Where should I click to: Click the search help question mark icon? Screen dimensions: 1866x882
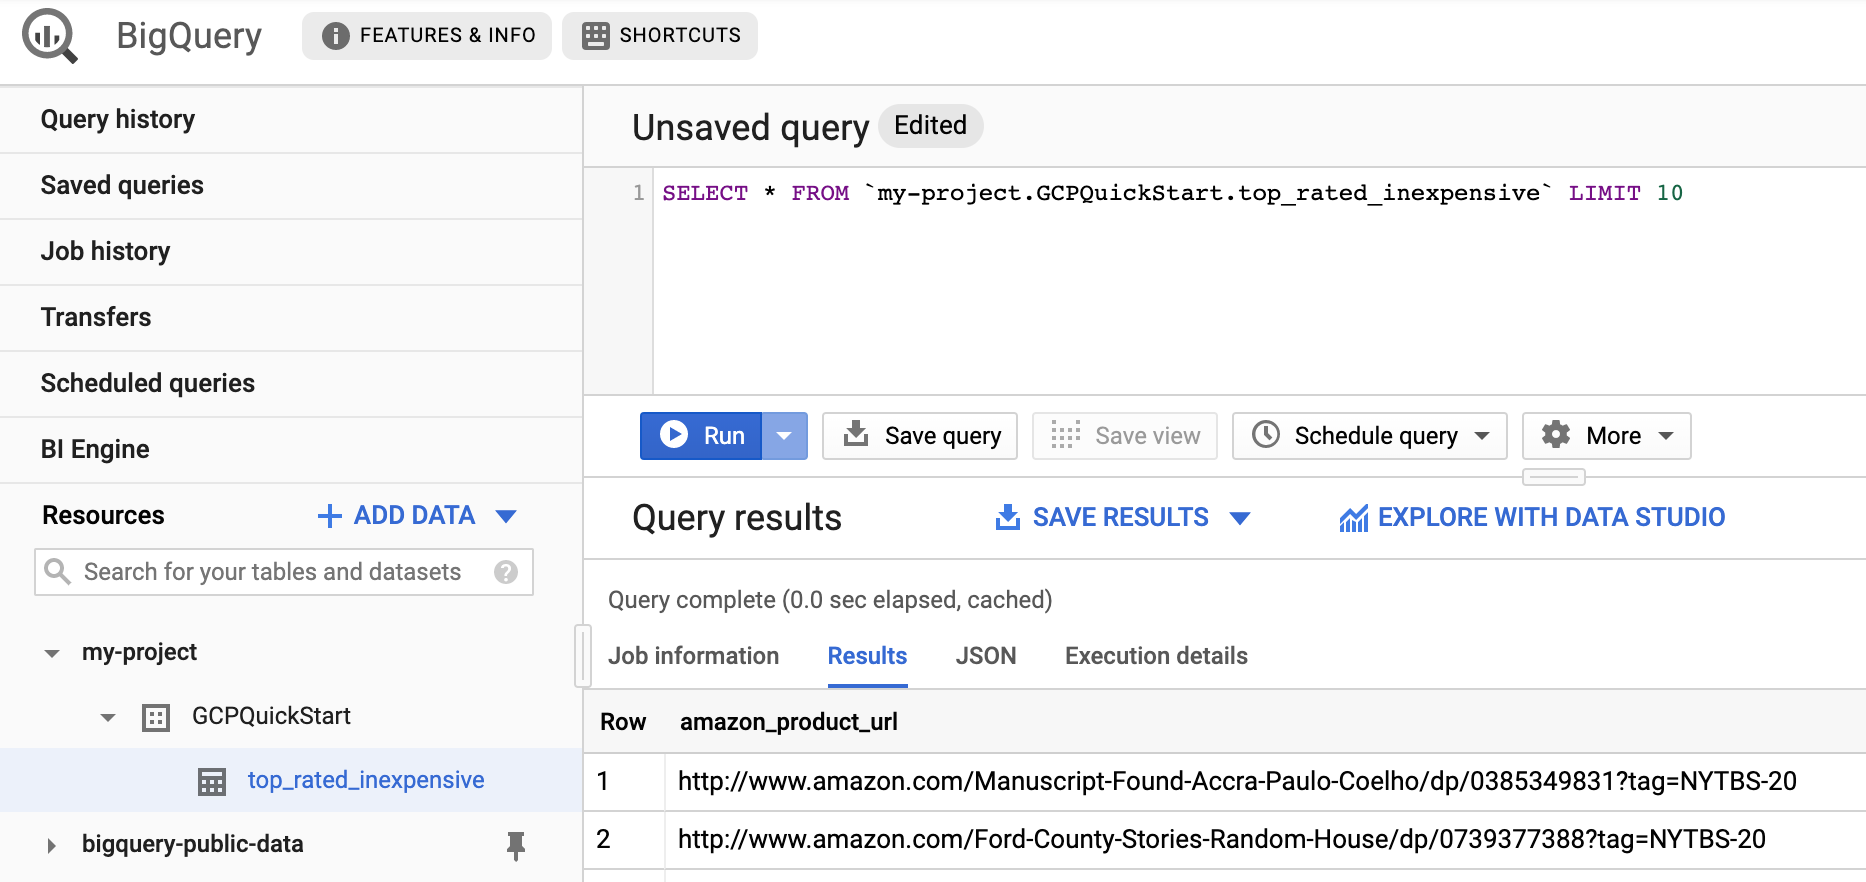pos(506,572)
